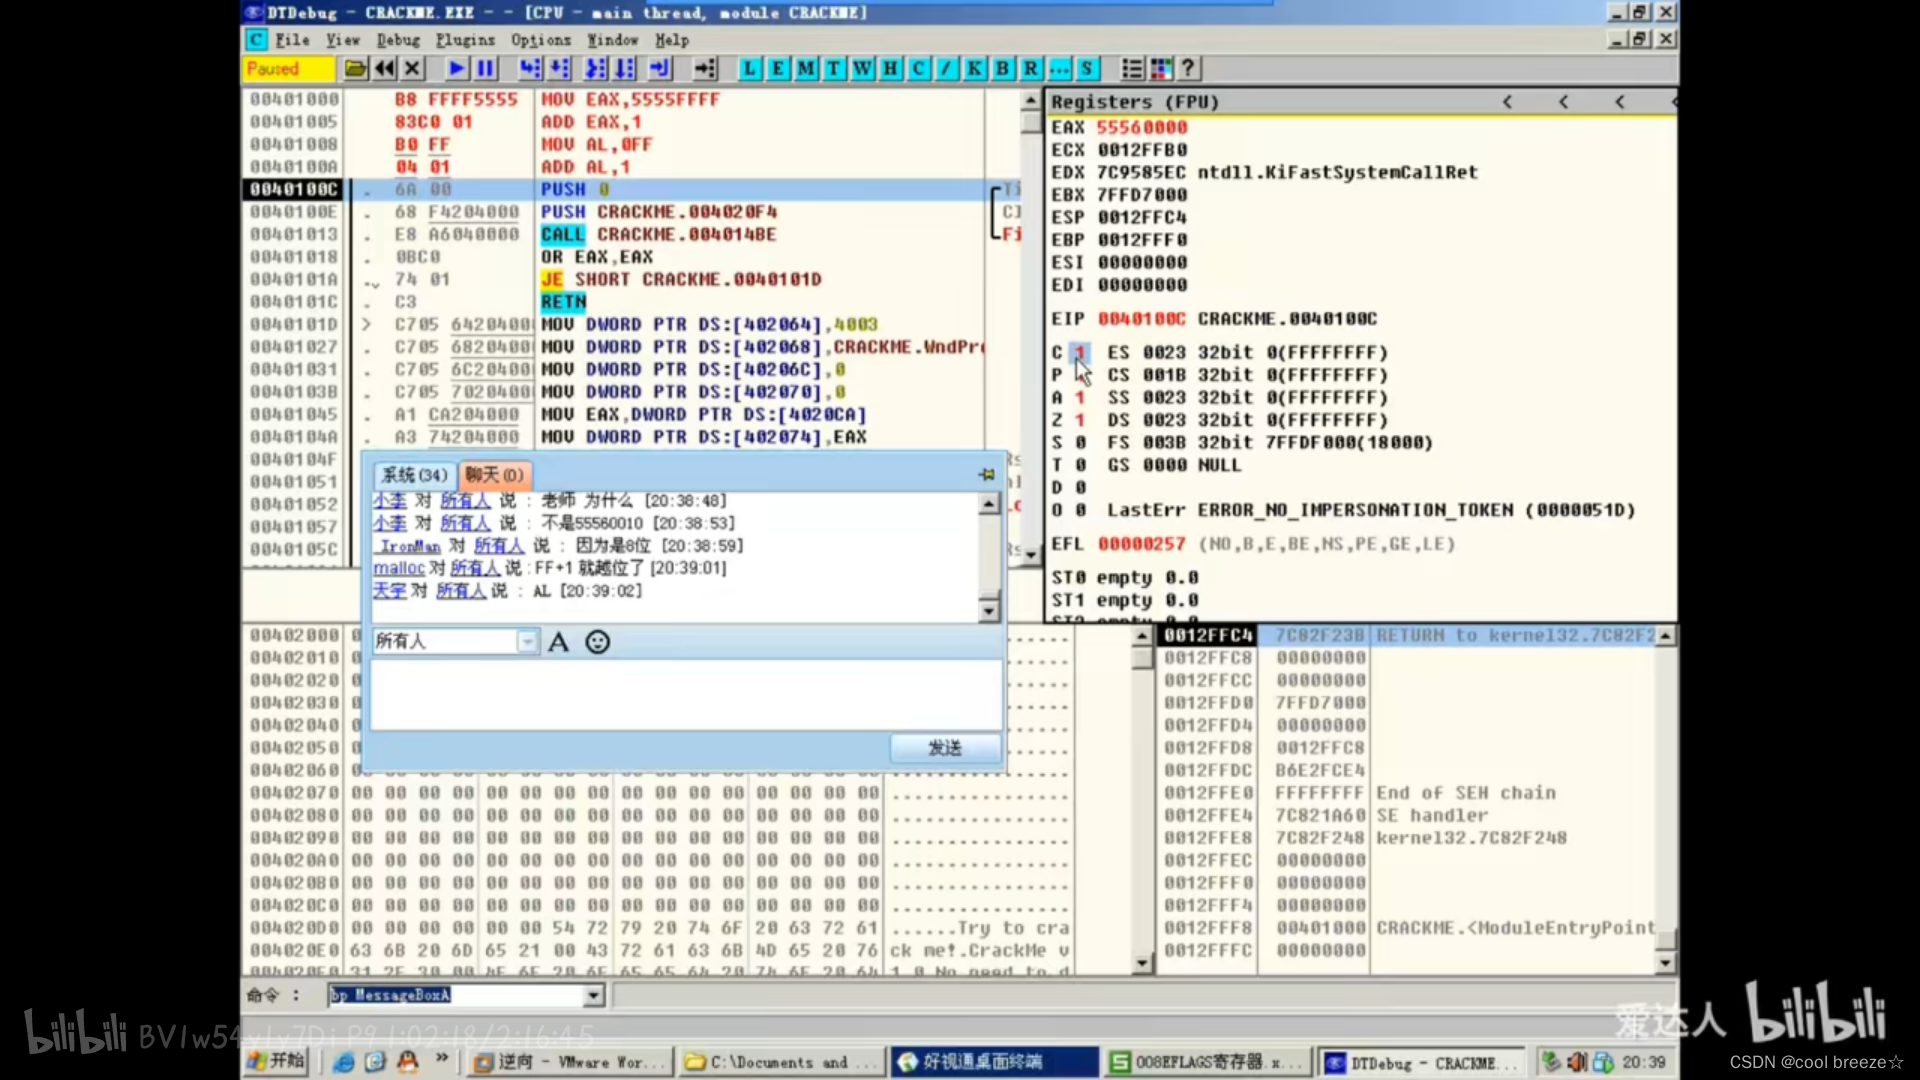Toggle the T trap flag value
Image resolution: width=1920 pixels, height=1080 pixels.
pos(1080,465)
